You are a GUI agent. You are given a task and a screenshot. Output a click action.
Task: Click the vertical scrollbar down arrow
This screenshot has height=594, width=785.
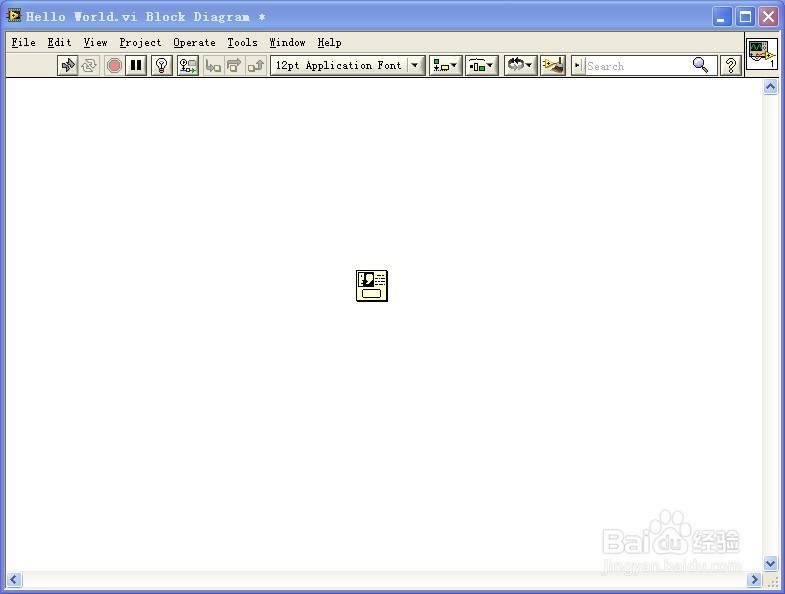(x=770, y=563)
